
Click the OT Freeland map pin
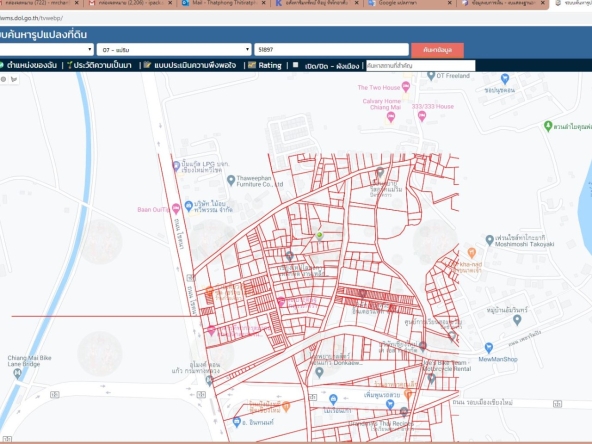point(431,76)
